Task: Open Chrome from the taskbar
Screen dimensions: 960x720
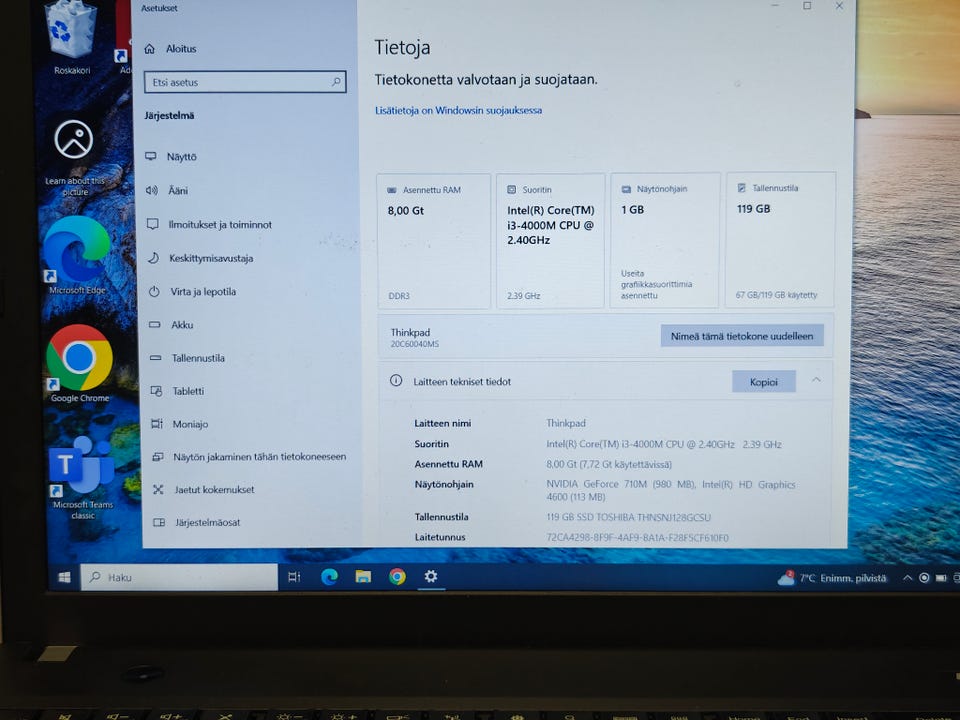Action: coord(397,577)
